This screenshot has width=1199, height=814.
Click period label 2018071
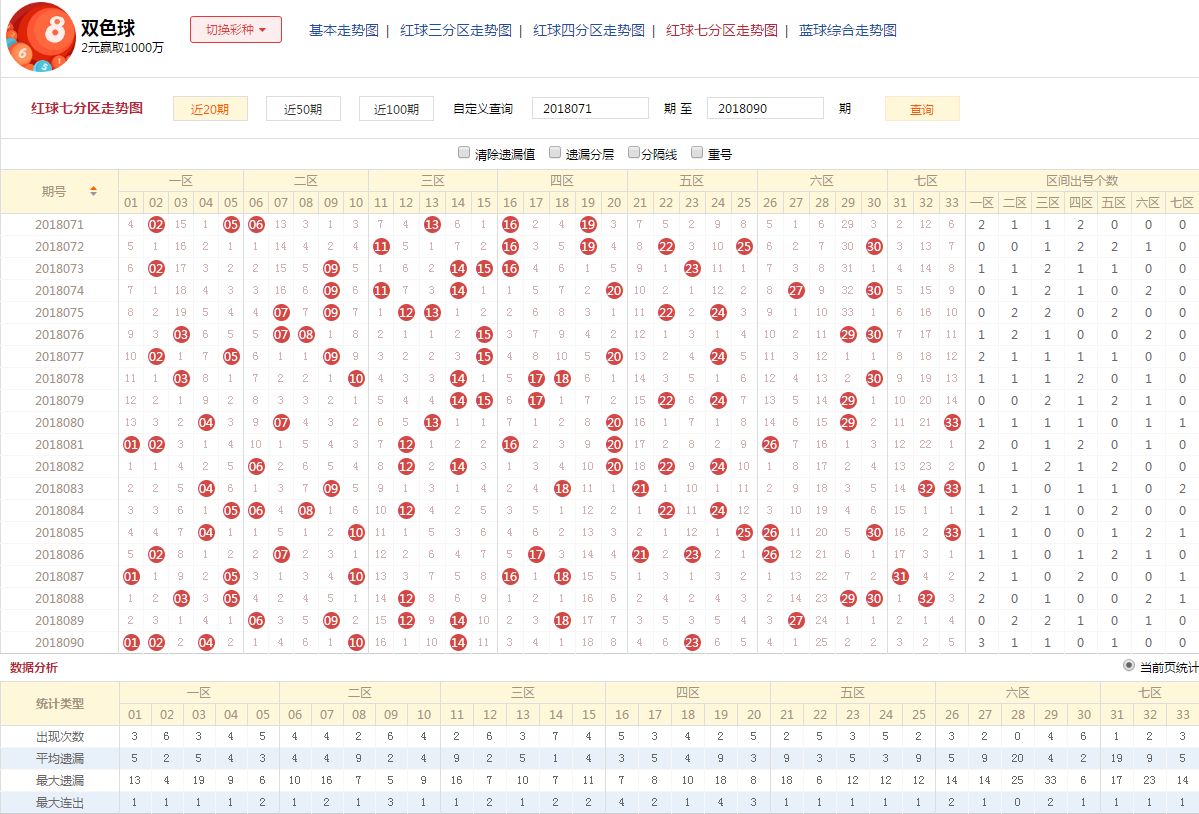click(60, 225)
